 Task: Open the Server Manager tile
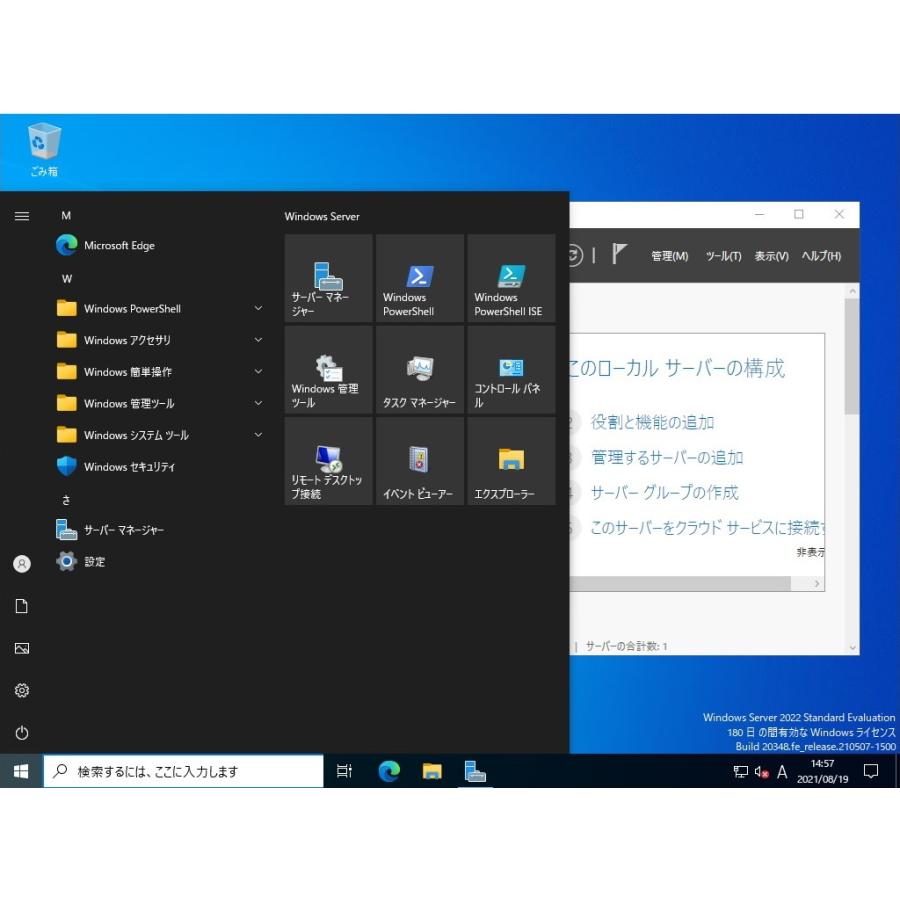(x=328, y=278)
